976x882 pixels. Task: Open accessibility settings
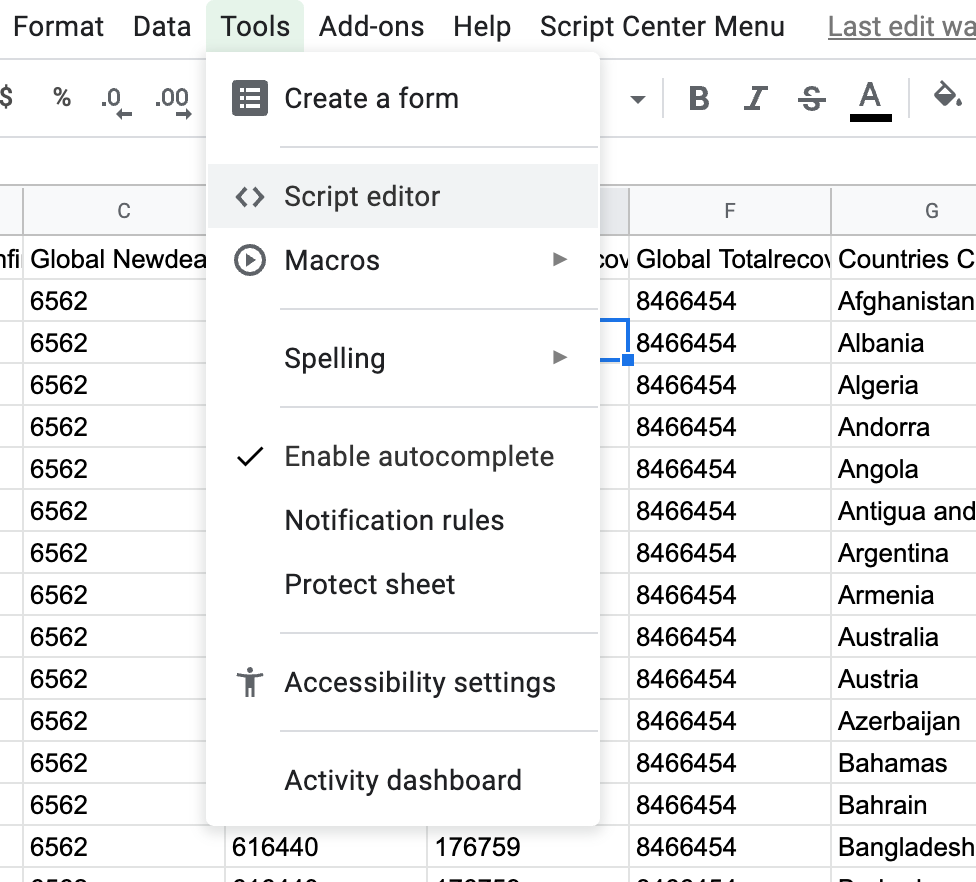[420, 682]
